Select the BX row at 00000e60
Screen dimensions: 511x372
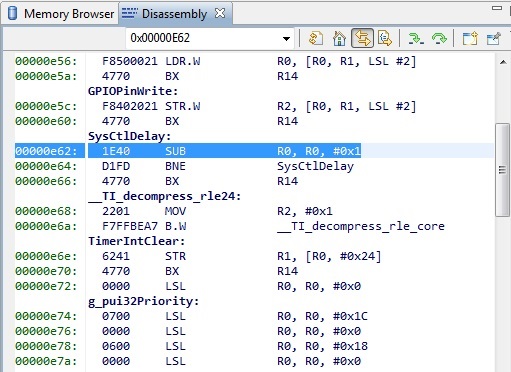click(x=254, y=121)
